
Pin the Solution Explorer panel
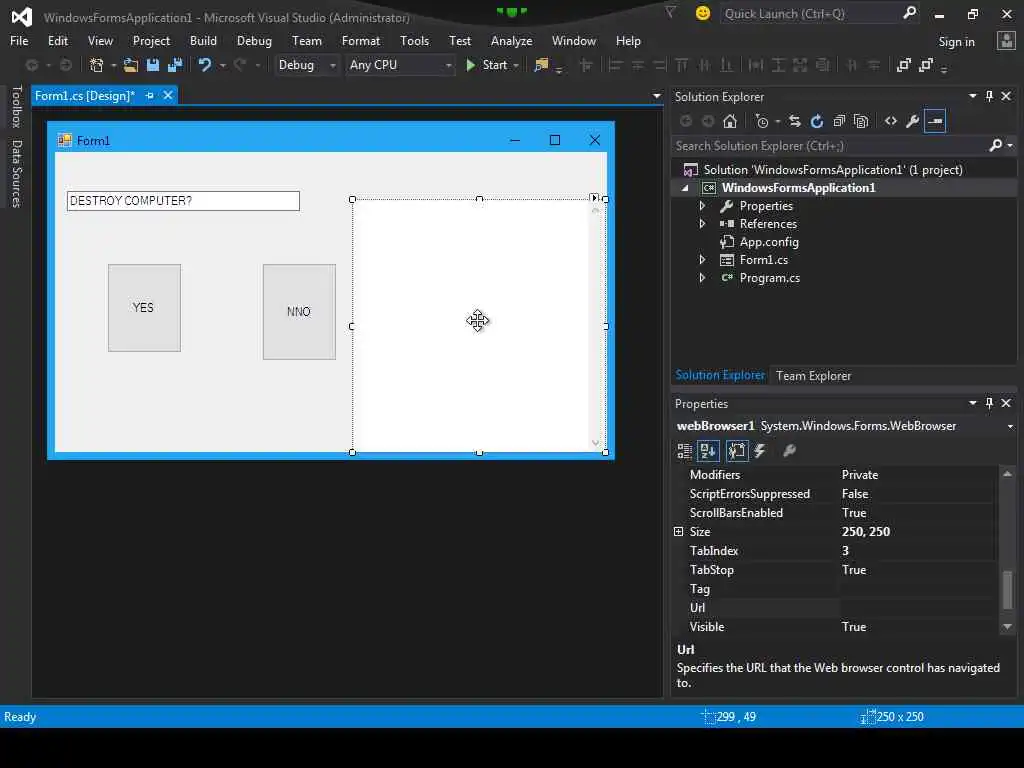point(989,96)
